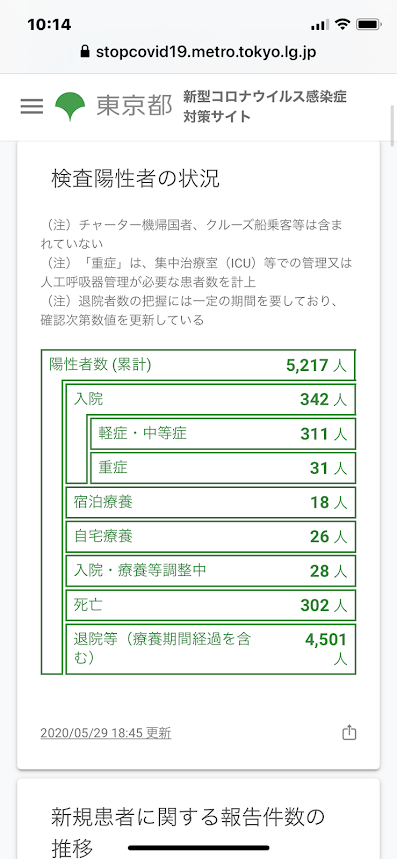
Task: Tap the cellular signal bars
Action: pyautogui.click(x=319, y=25)
